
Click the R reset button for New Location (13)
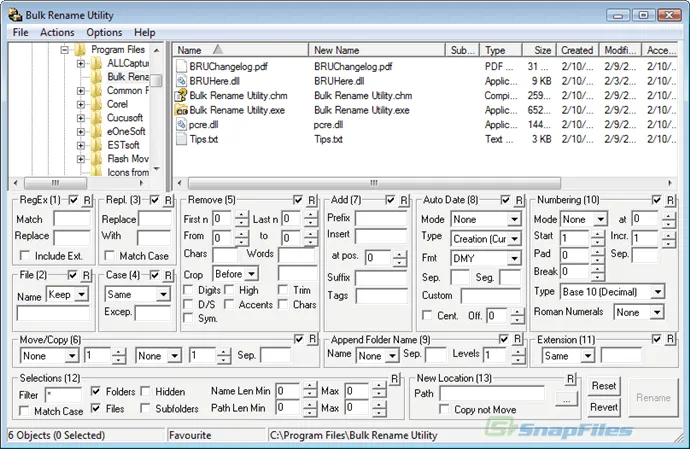[x=570, y=379]
